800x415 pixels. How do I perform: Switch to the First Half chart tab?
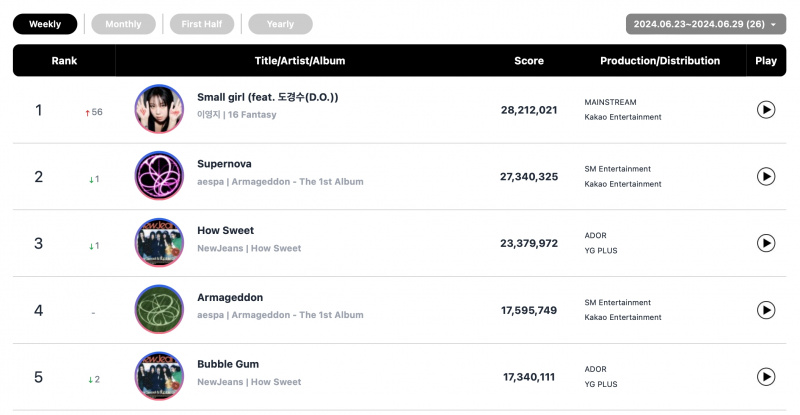click(202, 24)
